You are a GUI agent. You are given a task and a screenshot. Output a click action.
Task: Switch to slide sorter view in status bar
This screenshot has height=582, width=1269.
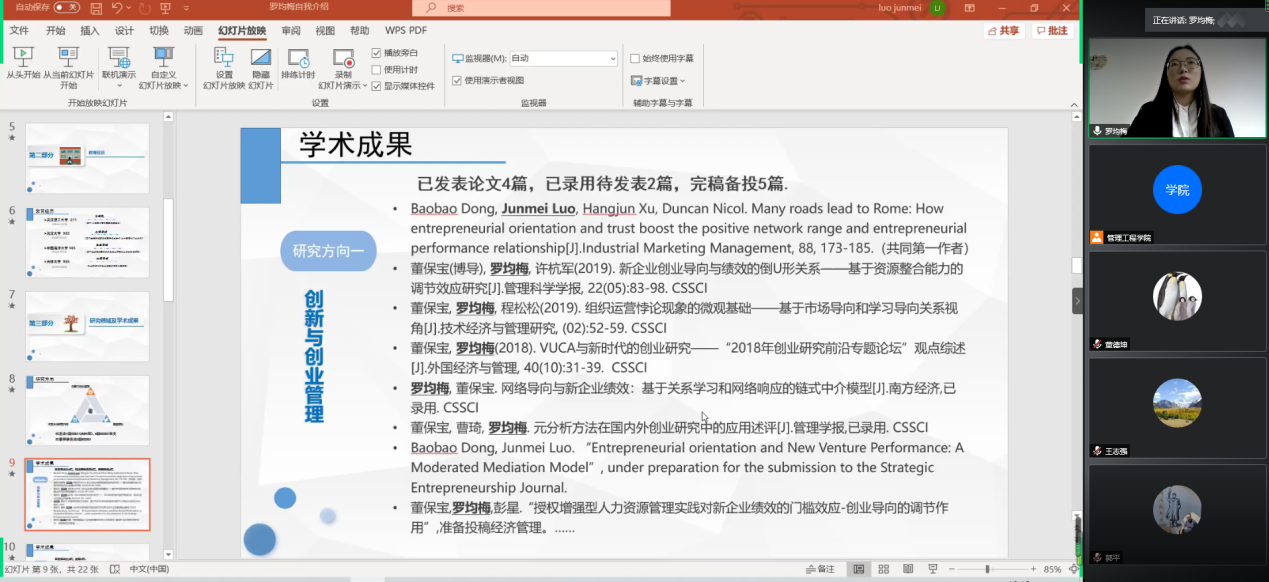(883, 569)
